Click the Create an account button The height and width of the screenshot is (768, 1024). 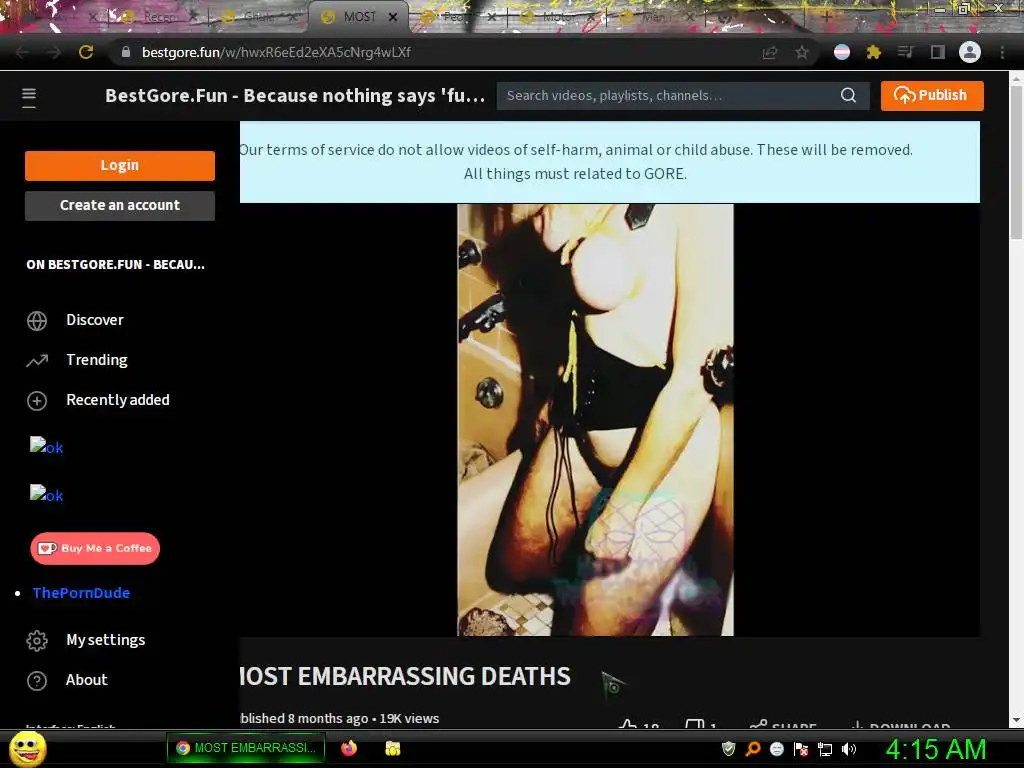click(x=120, y=205)
